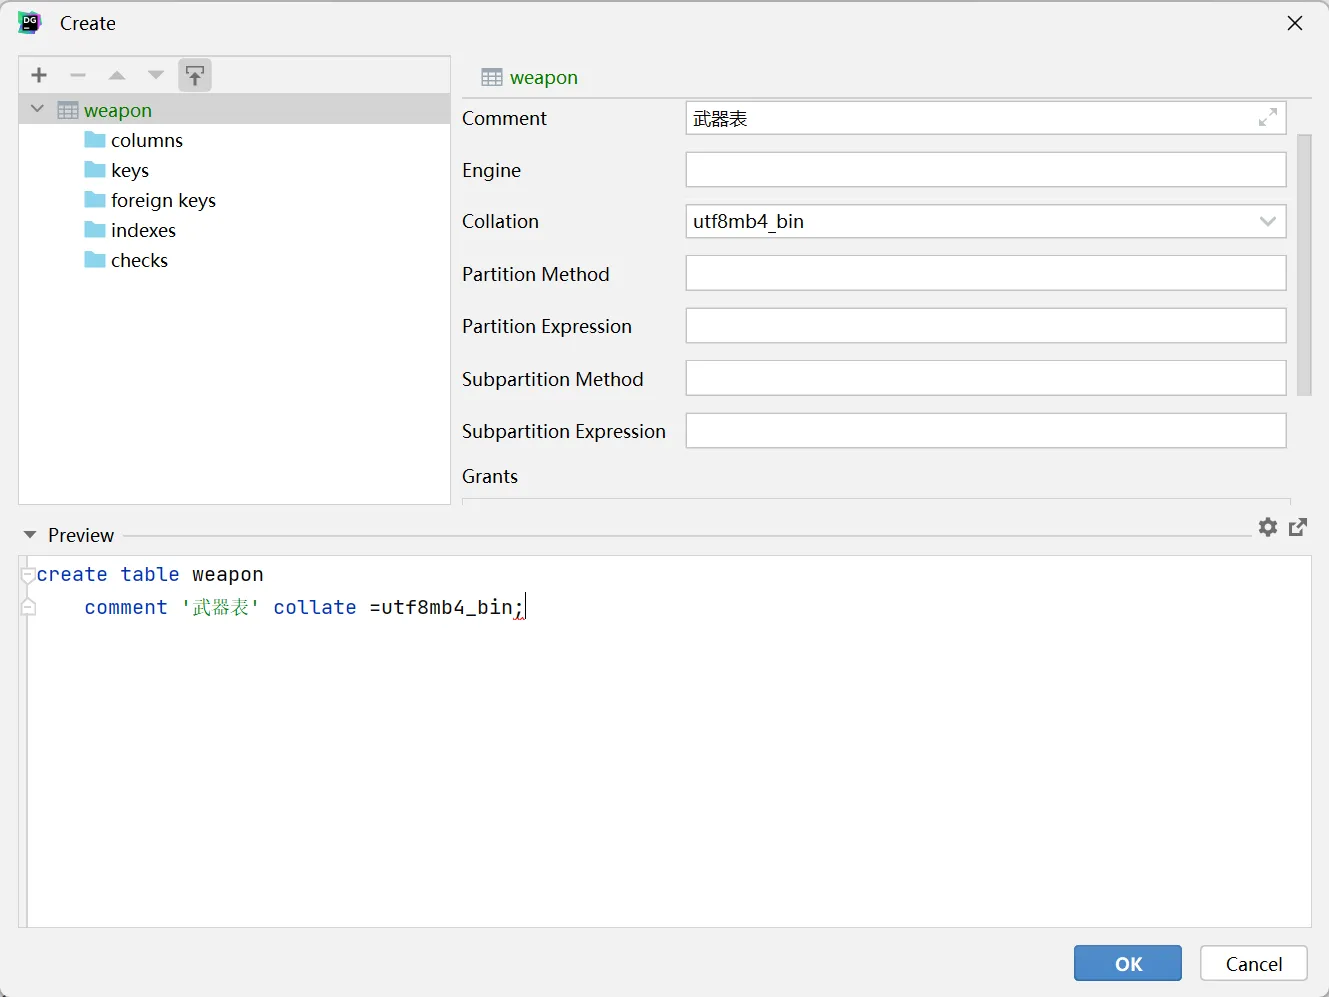
Task: Click the Cancel button
Action: (1253, 963)
